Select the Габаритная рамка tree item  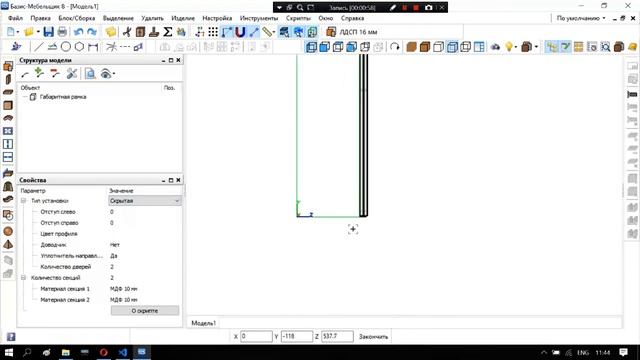[x=63, y=97]
